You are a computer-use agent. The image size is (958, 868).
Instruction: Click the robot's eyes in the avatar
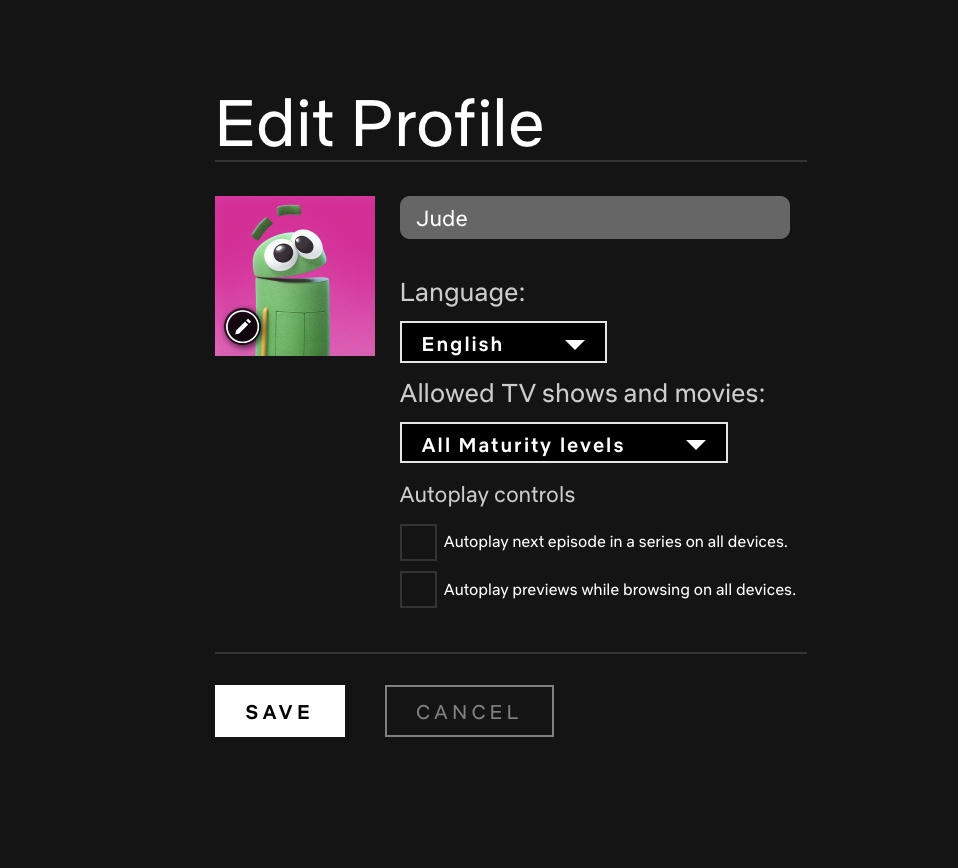[x=296, y=247]
